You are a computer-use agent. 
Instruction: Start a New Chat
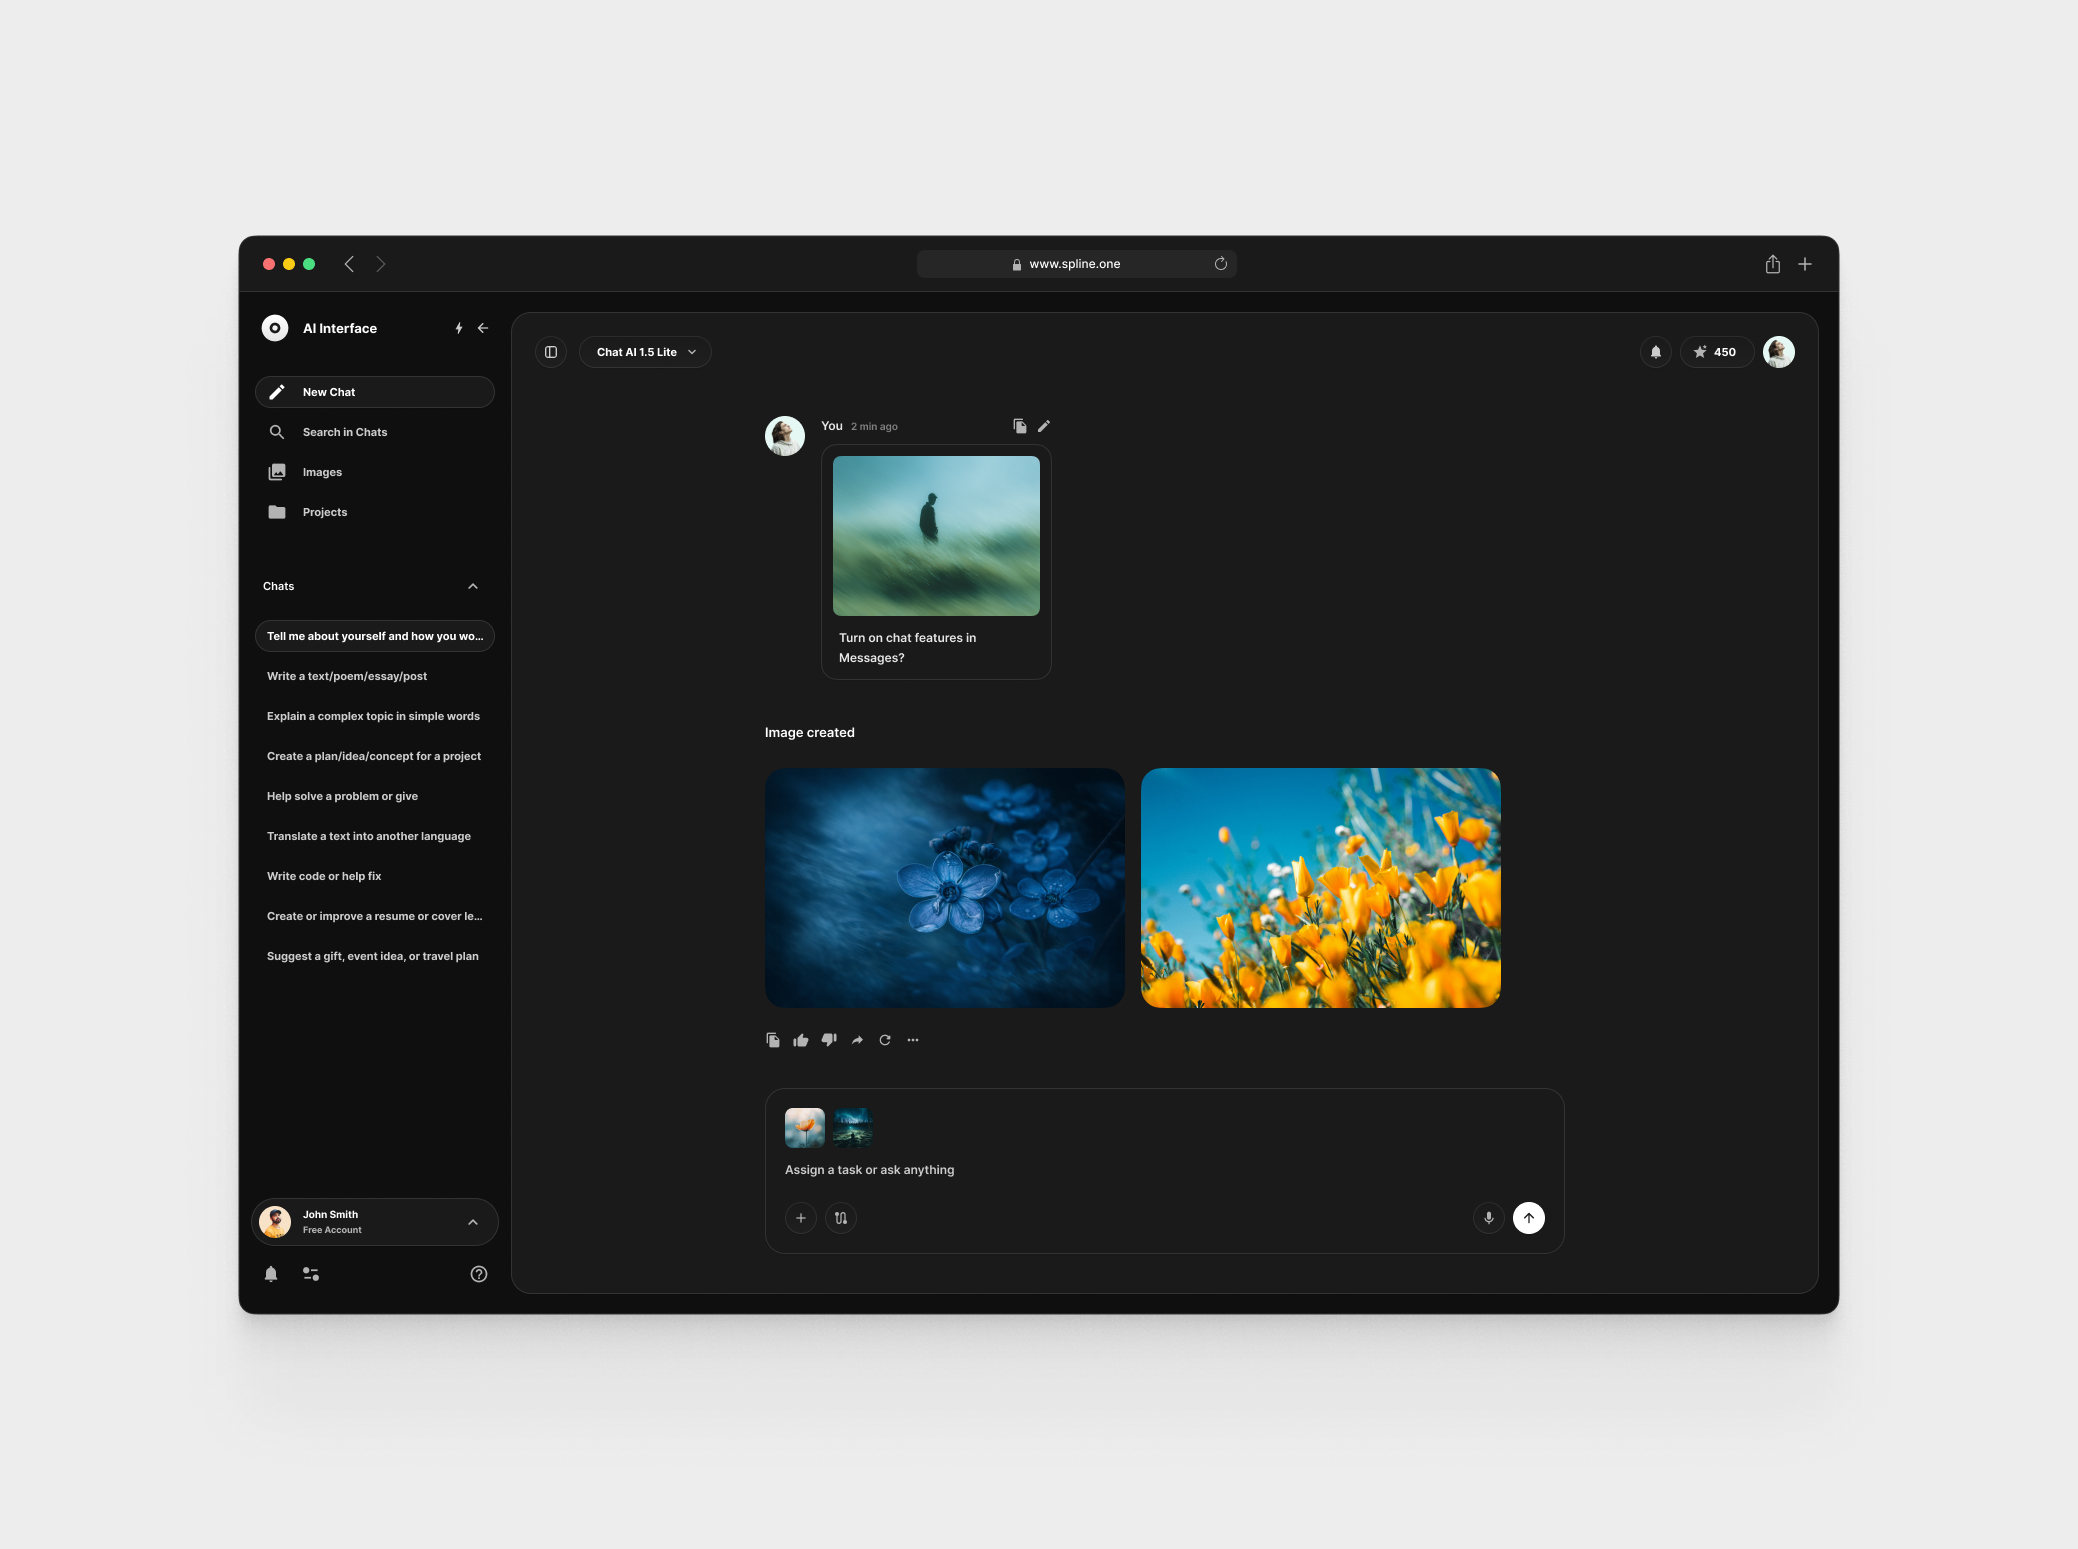click(375, 392)
